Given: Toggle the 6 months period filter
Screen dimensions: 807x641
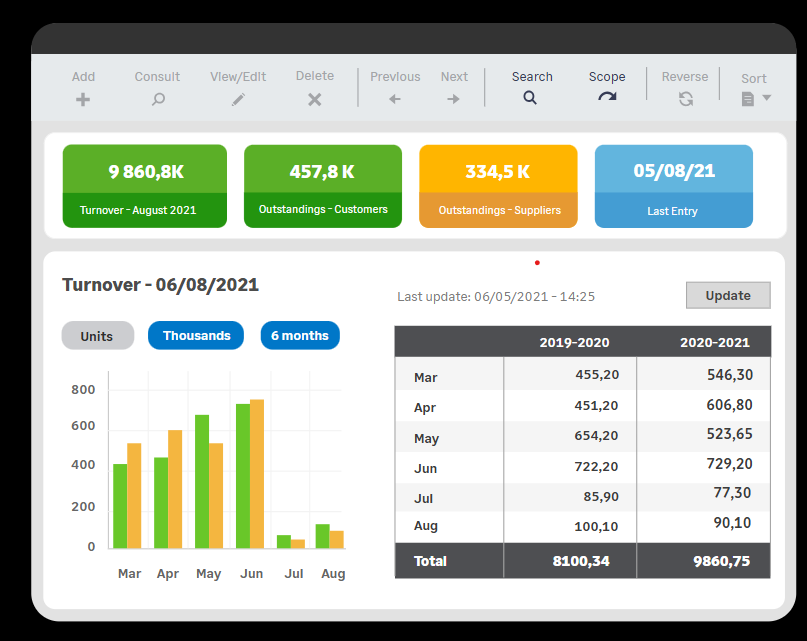Looking at the screenshot, I should pyautogui.click(x=300, y=336).
